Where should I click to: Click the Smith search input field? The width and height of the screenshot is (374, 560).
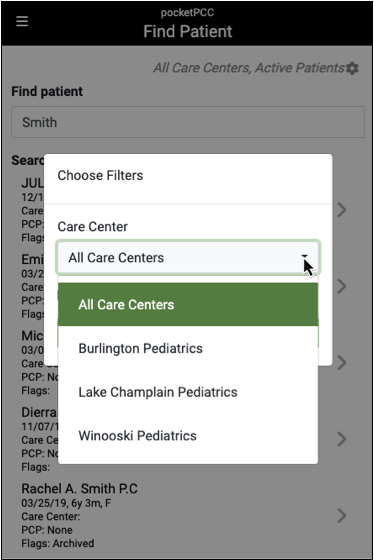click(188, 122)
